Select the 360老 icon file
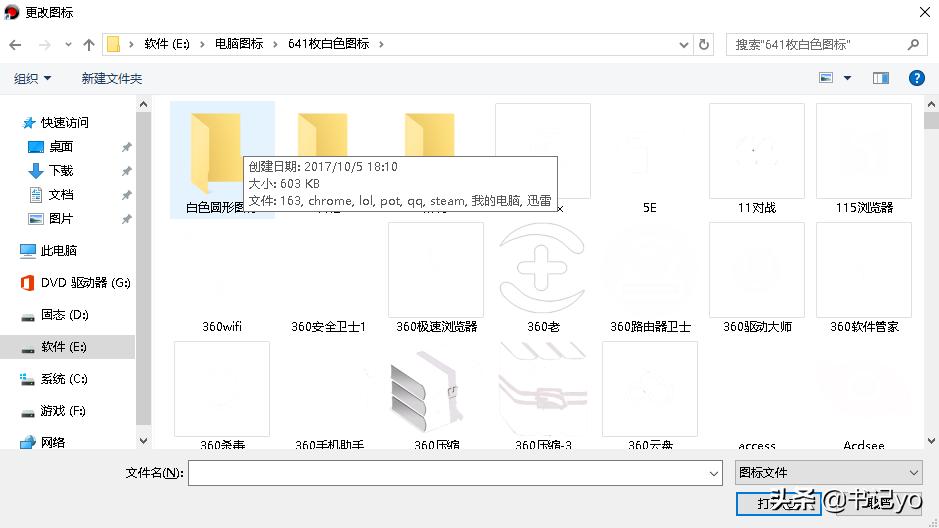This screenshot has height=528, width=939. (x=543, y=279)
